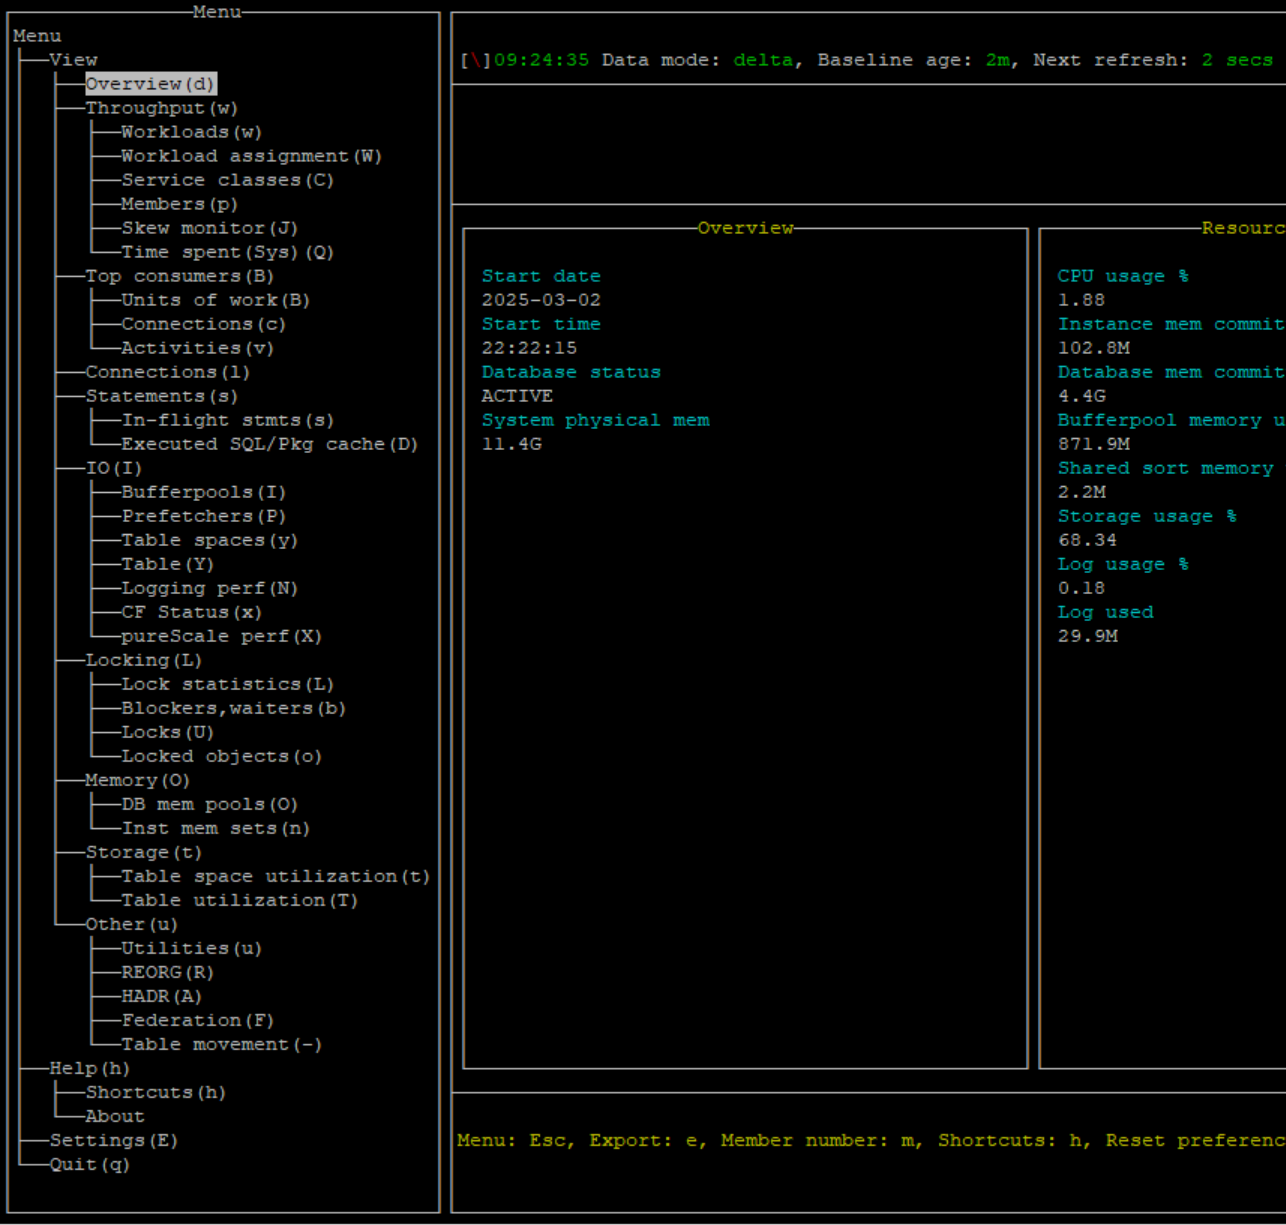This screenshot has height=1225, width=1286.
Task: Click the Start date value 2025-03-02
Action: click(541, 300)
